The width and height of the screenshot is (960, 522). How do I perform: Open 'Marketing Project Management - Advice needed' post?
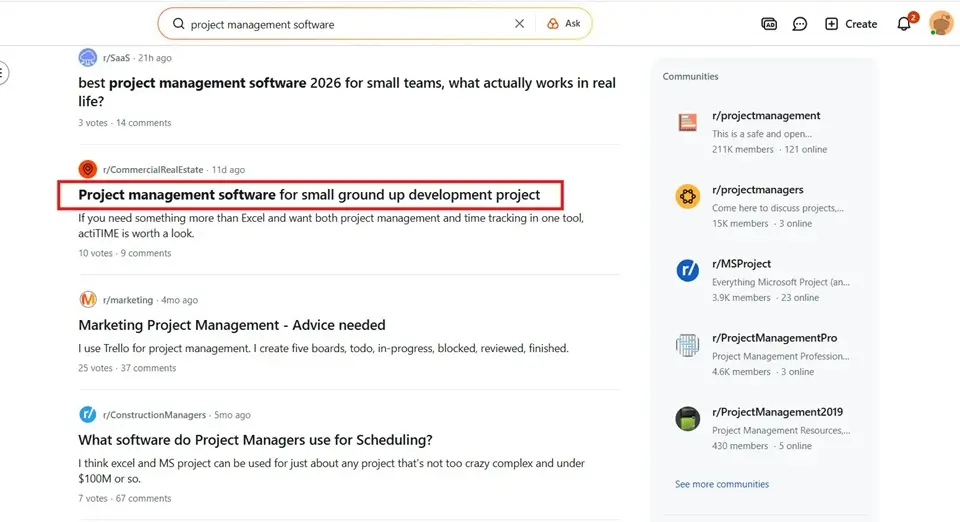(232, 325)
